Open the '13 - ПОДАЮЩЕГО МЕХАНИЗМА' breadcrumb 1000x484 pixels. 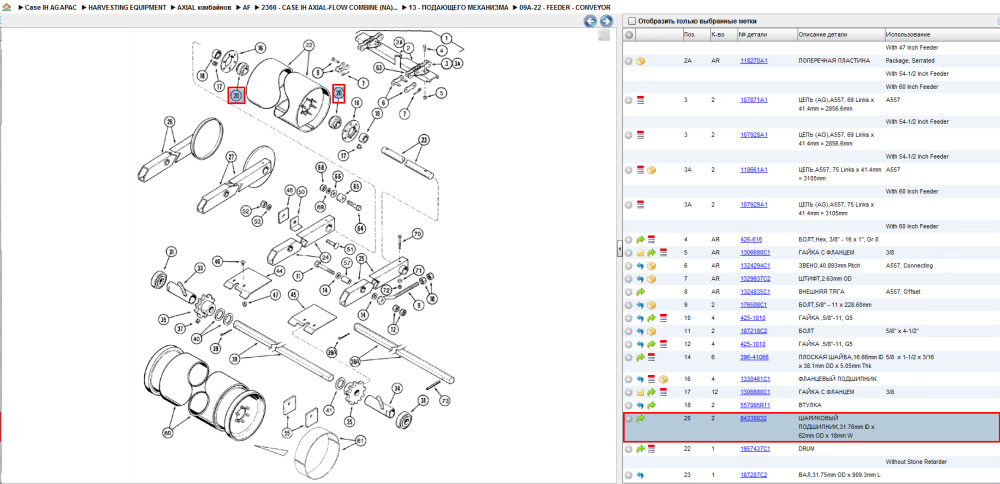pos(459,8)
